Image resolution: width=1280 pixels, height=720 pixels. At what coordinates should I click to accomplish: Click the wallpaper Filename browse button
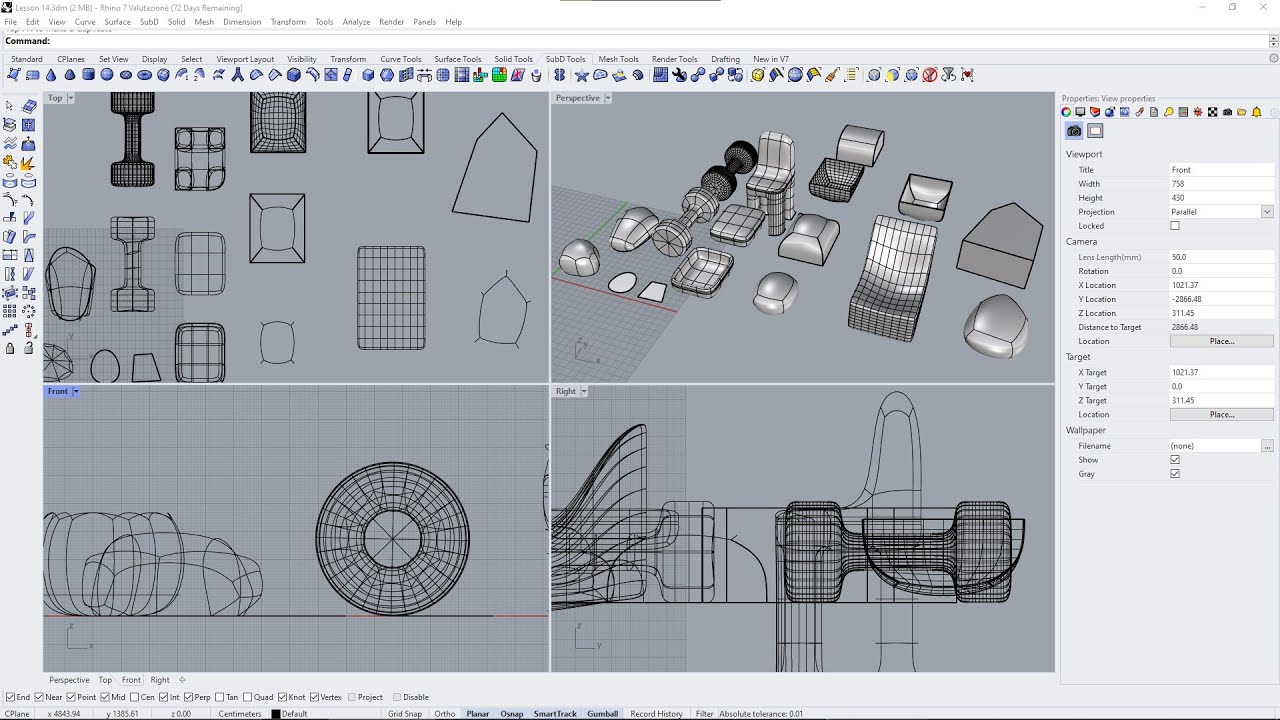[x=1268, y=446]
